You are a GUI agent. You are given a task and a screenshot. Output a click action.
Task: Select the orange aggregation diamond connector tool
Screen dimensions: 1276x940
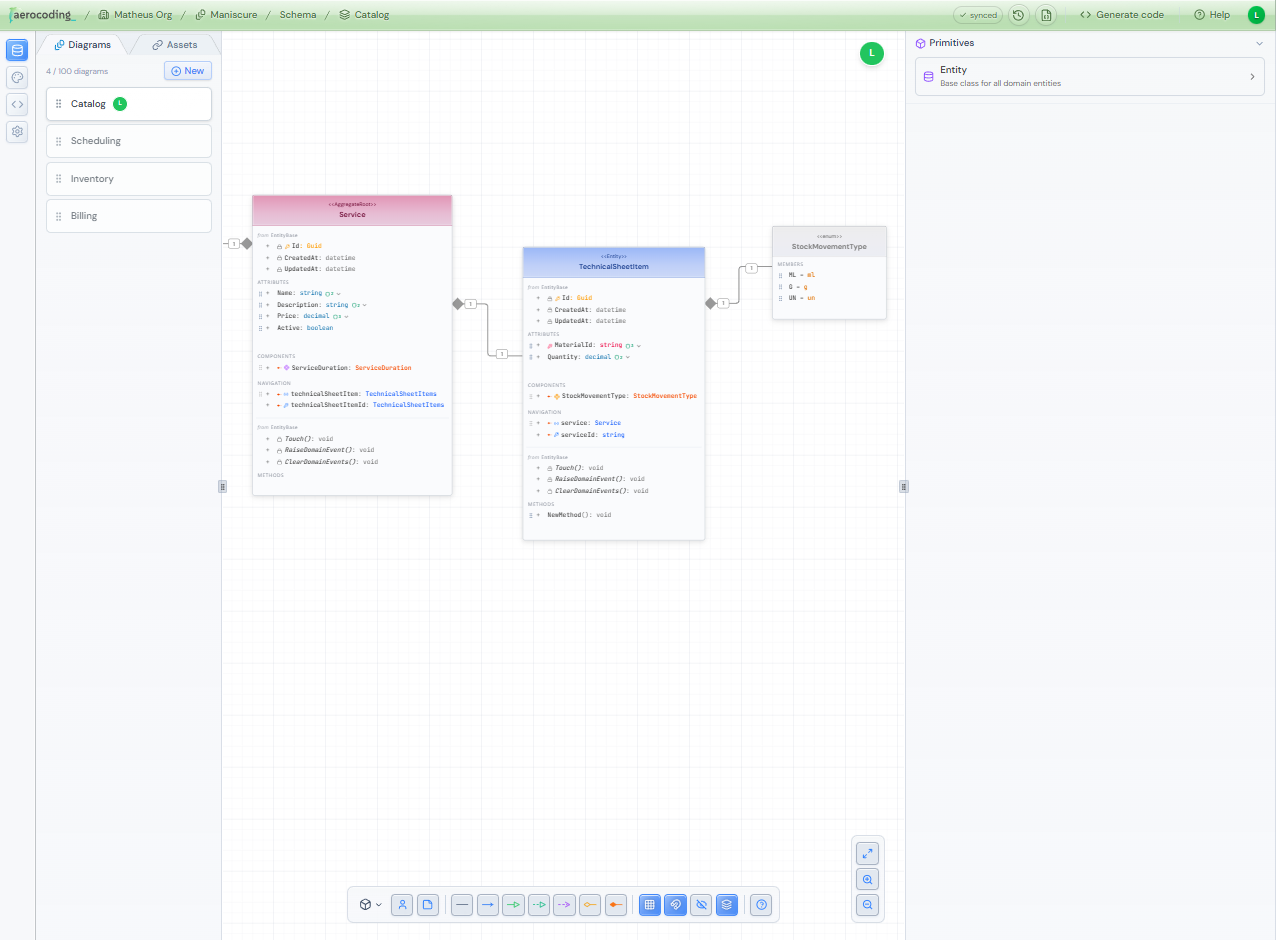590,904
